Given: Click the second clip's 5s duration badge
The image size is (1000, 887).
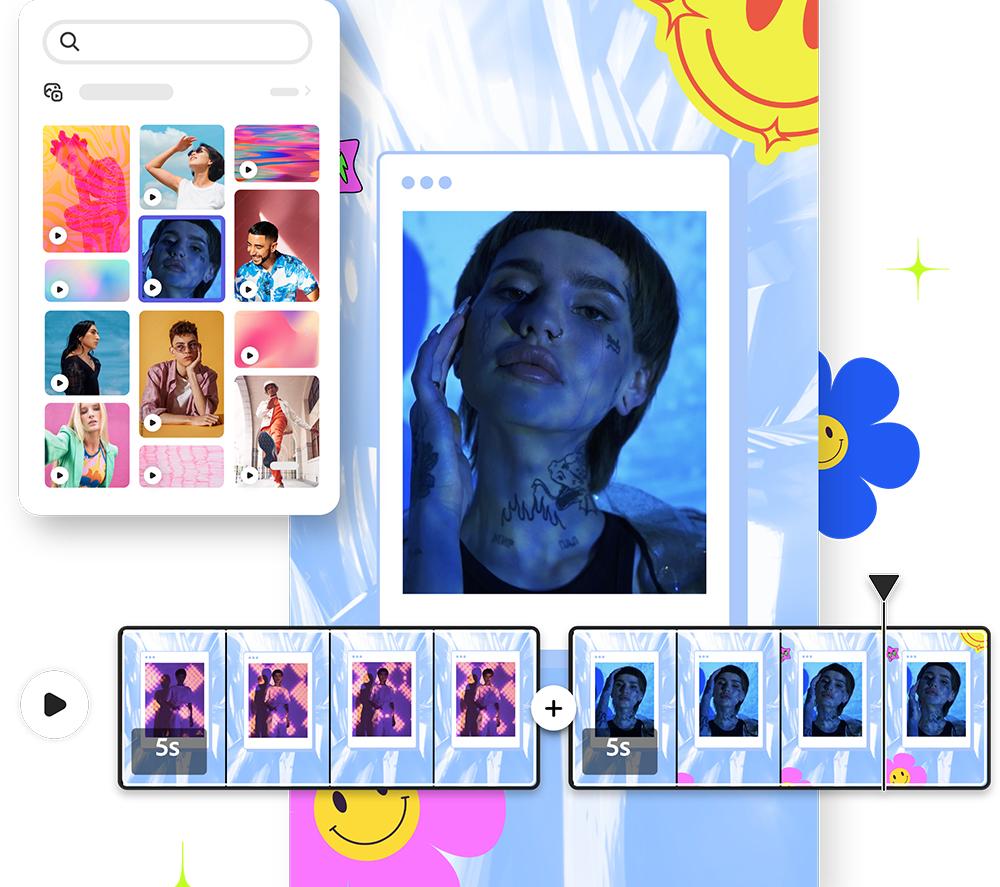Looking at the screenshot, I should tap(619, 751).
